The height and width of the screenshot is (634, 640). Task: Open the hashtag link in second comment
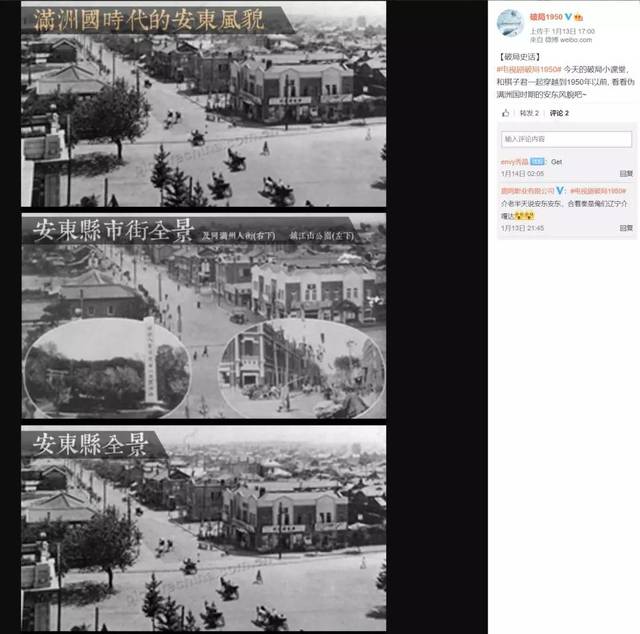597,191
